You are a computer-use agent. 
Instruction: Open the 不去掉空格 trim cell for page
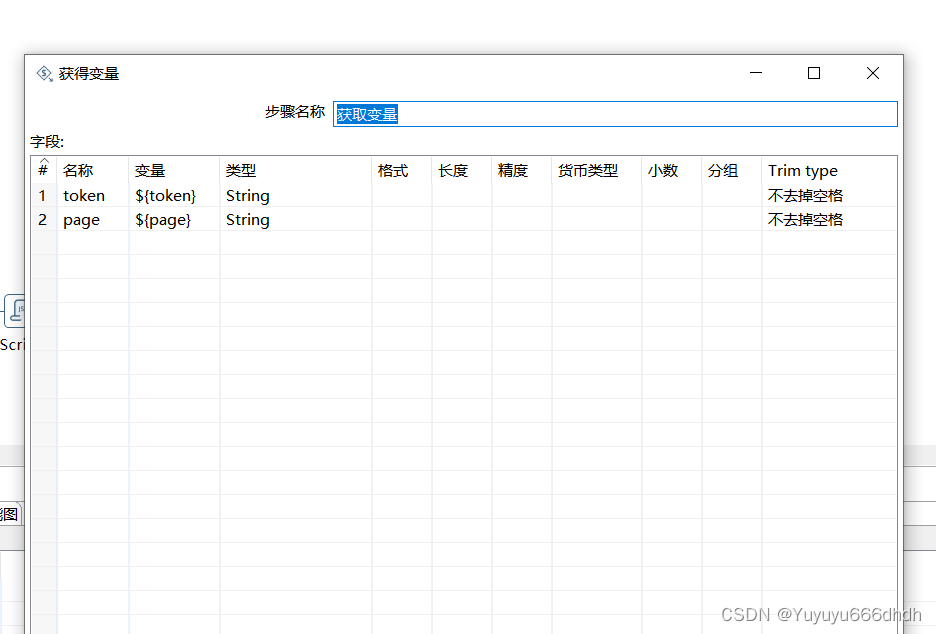[x=829, y=219]
